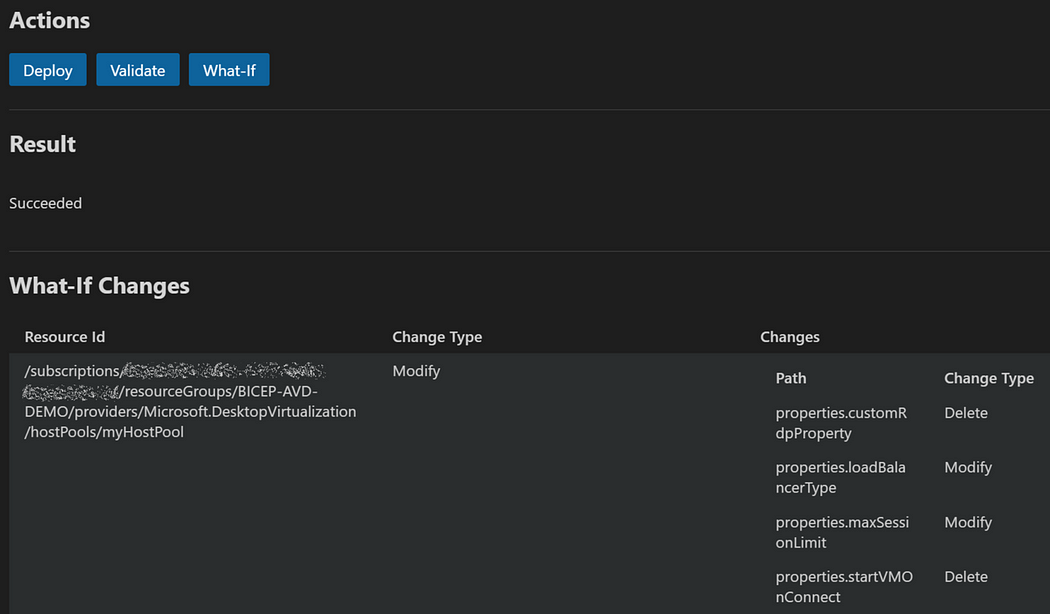
Task: Click the resource-level Modify change type cell
Action: coord(416,371)
